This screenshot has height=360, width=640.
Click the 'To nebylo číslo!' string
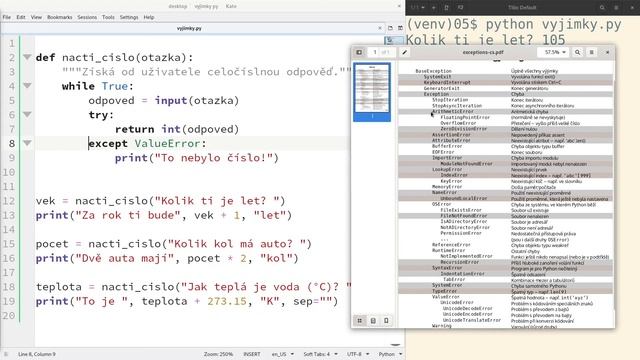coord(213,158)
